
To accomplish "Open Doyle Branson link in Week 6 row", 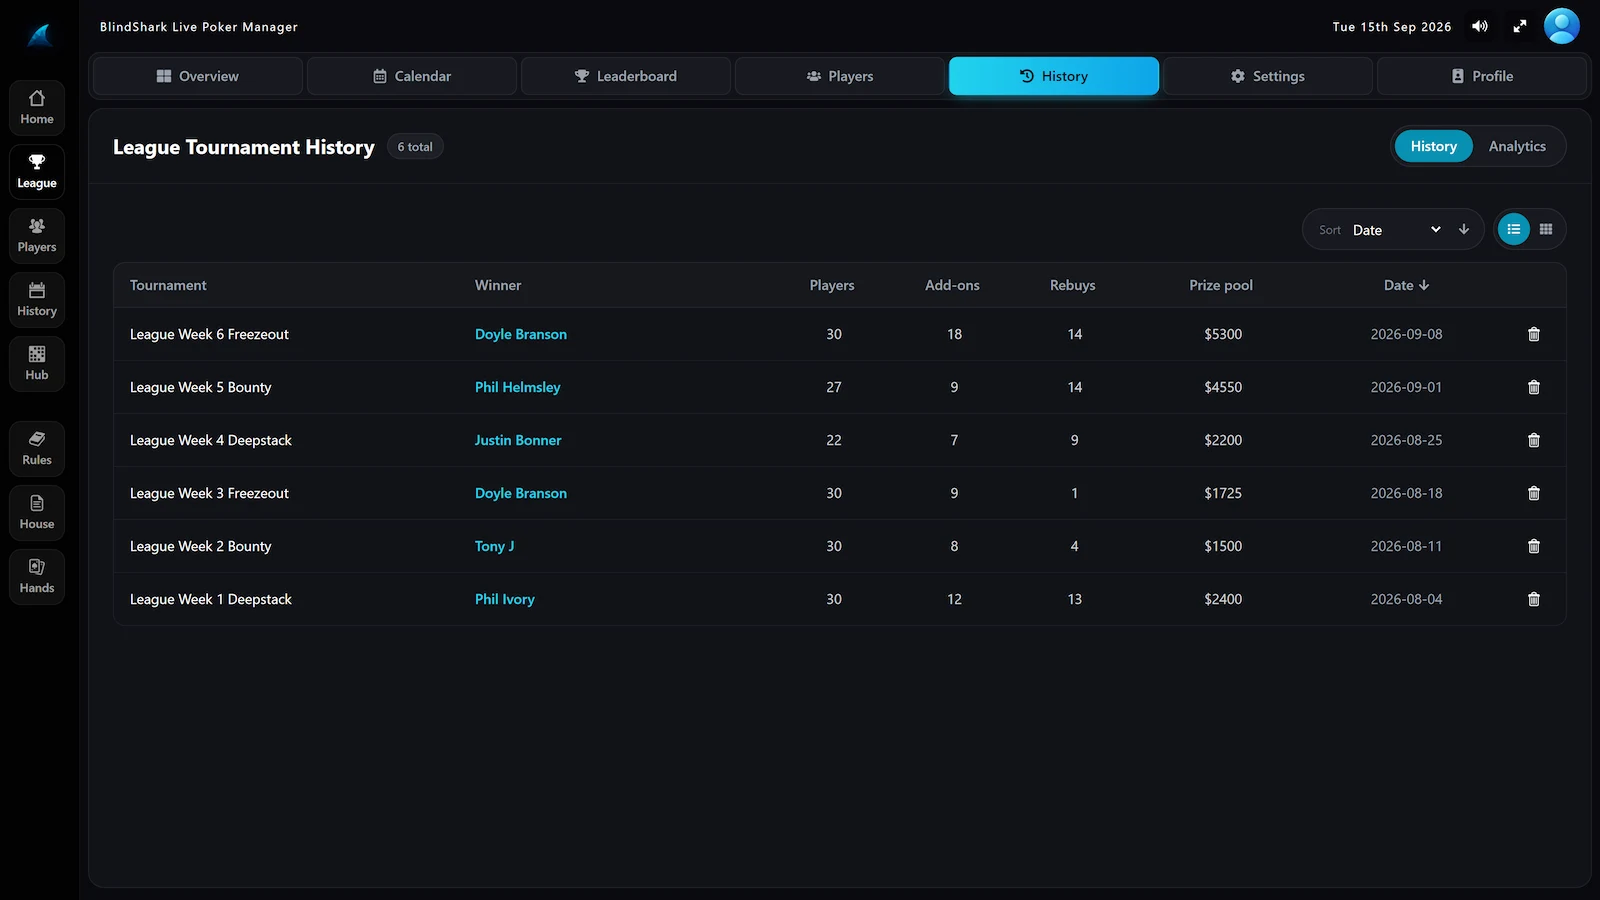I will (x=521, y=334).
